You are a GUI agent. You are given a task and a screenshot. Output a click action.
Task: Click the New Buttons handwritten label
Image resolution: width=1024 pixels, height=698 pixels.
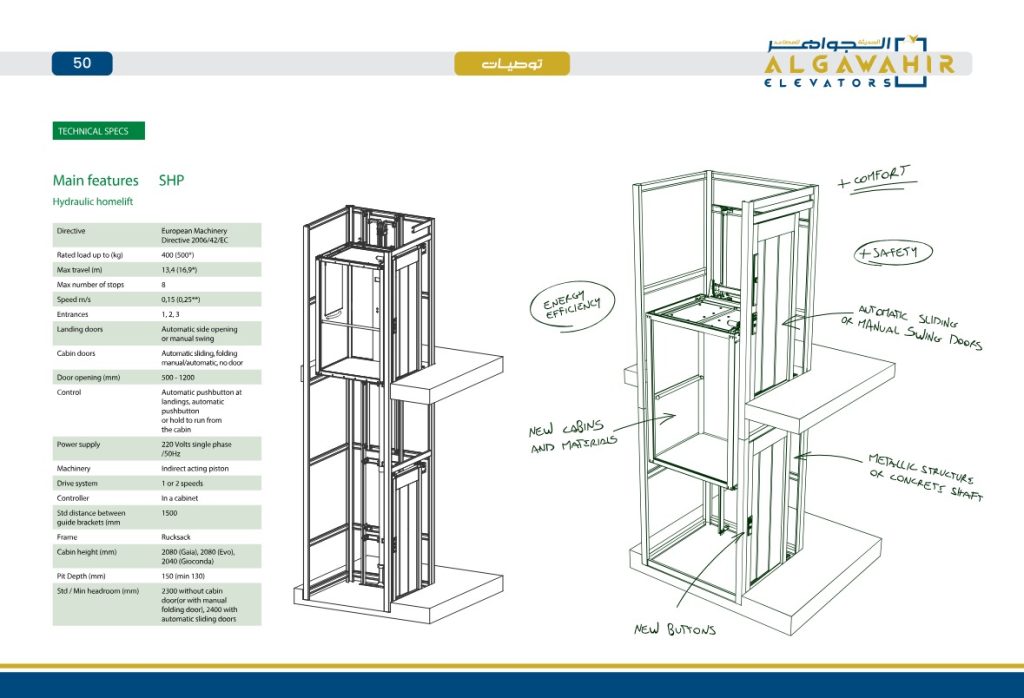[675, 630]
